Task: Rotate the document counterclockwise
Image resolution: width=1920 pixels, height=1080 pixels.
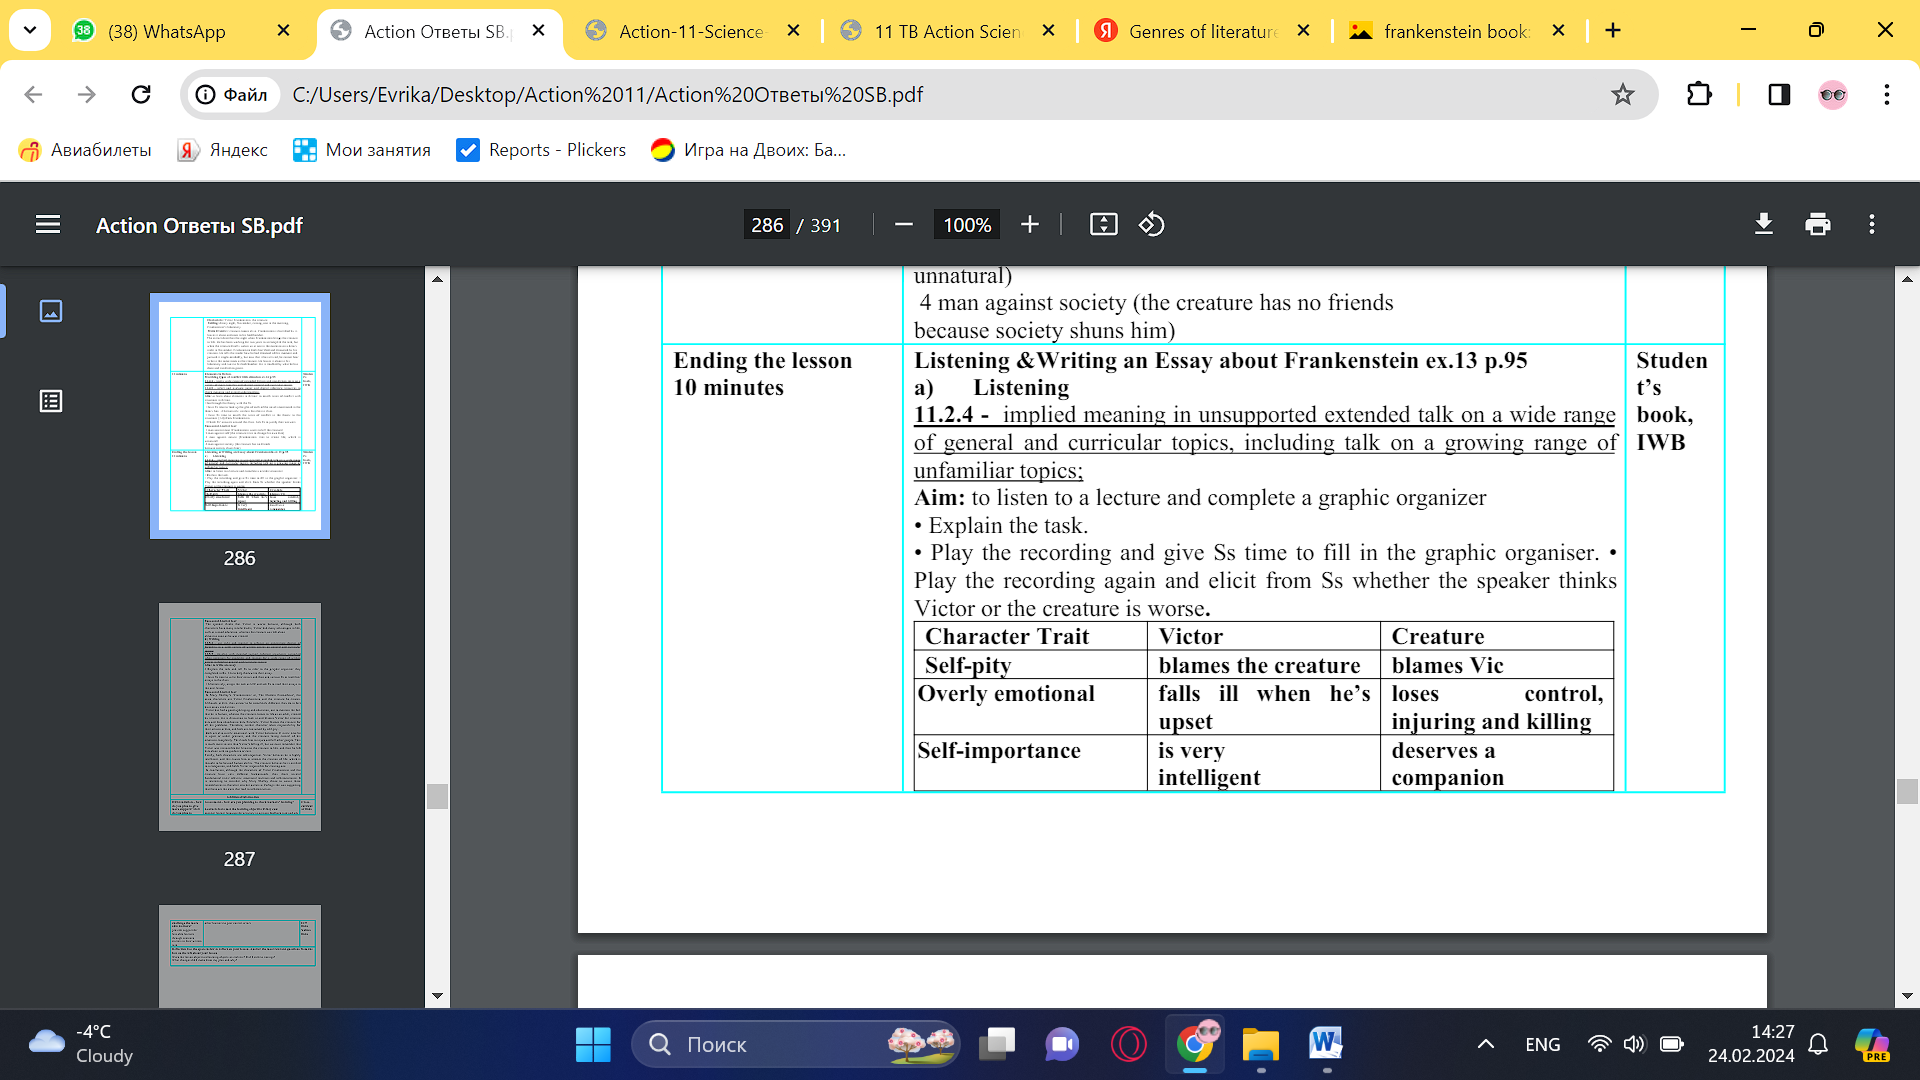Action: coord(1151,224)
